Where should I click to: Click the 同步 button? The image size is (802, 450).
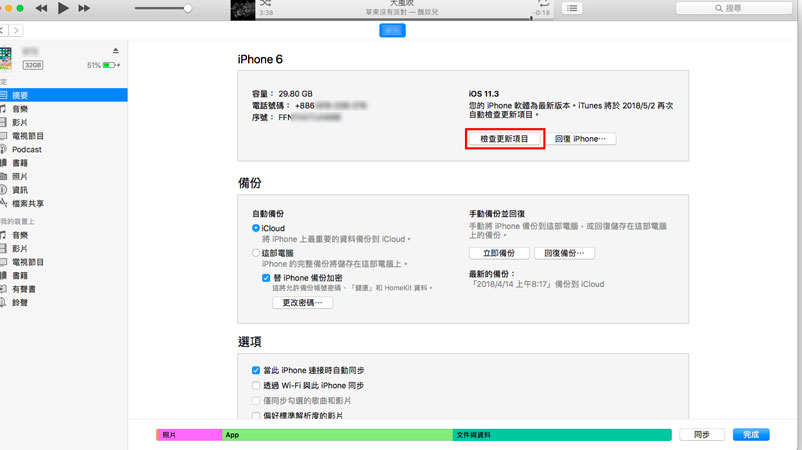click(x=702, y=435)
